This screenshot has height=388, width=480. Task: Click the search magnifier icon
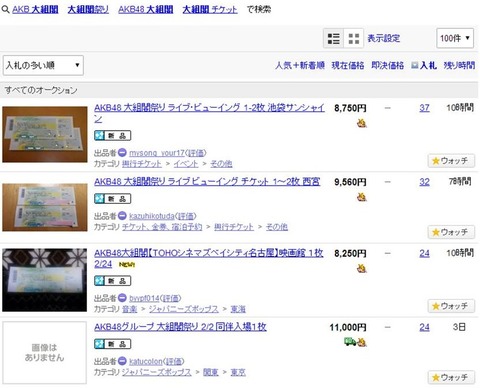click(x=5, y=9)
